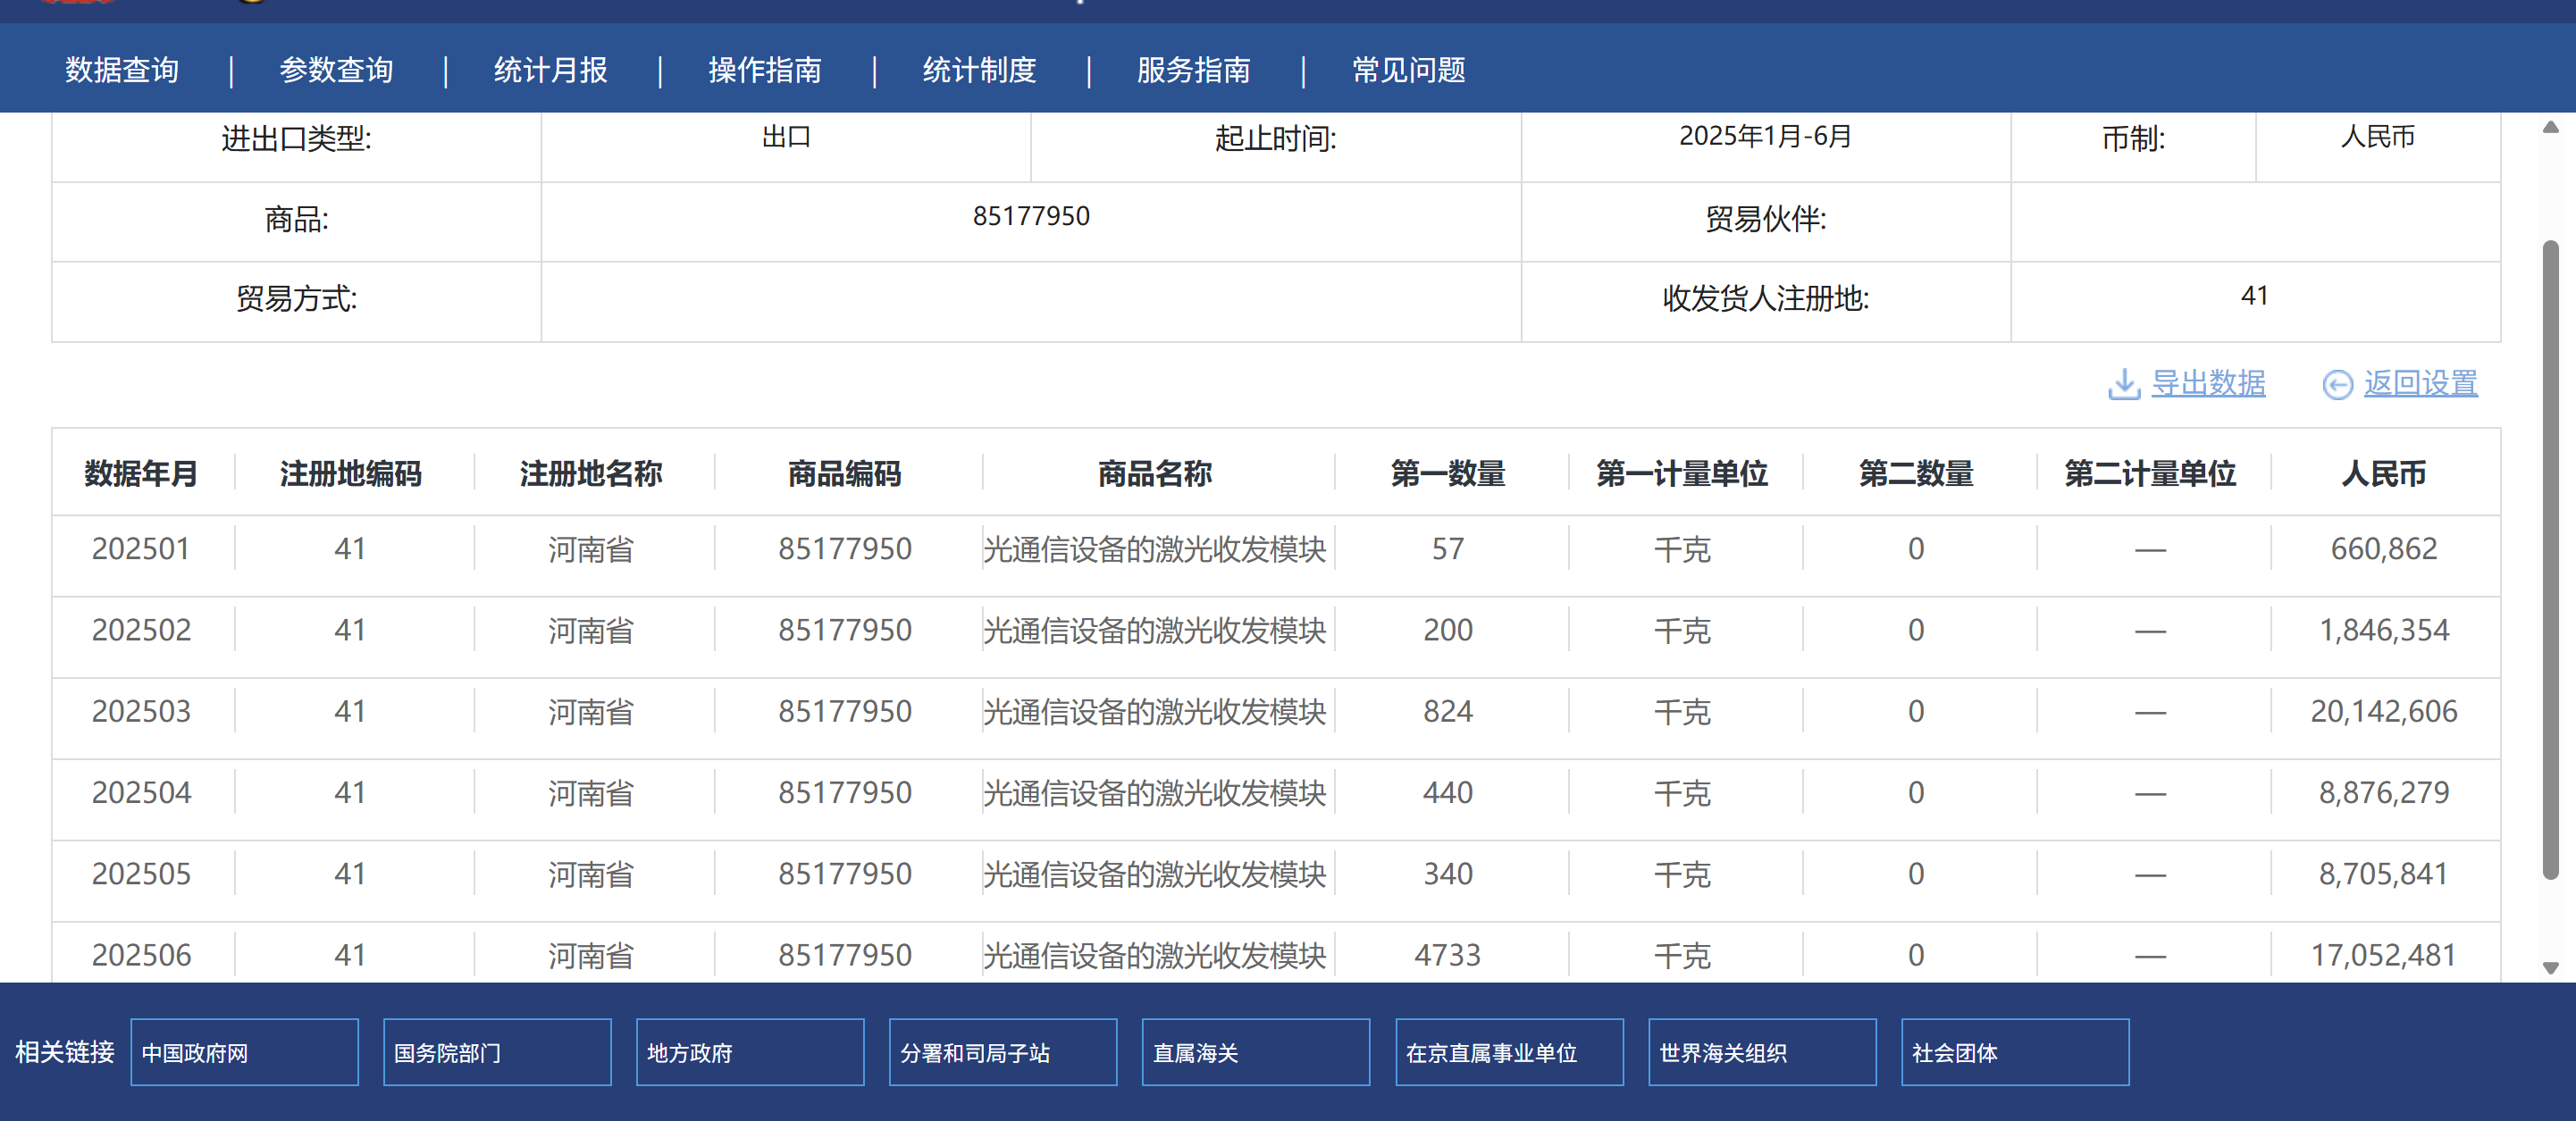Expand the 国务院部门 dropdown
Image resolution: width=2576 pixels, height=1121 pixels.
(497, 1052)
